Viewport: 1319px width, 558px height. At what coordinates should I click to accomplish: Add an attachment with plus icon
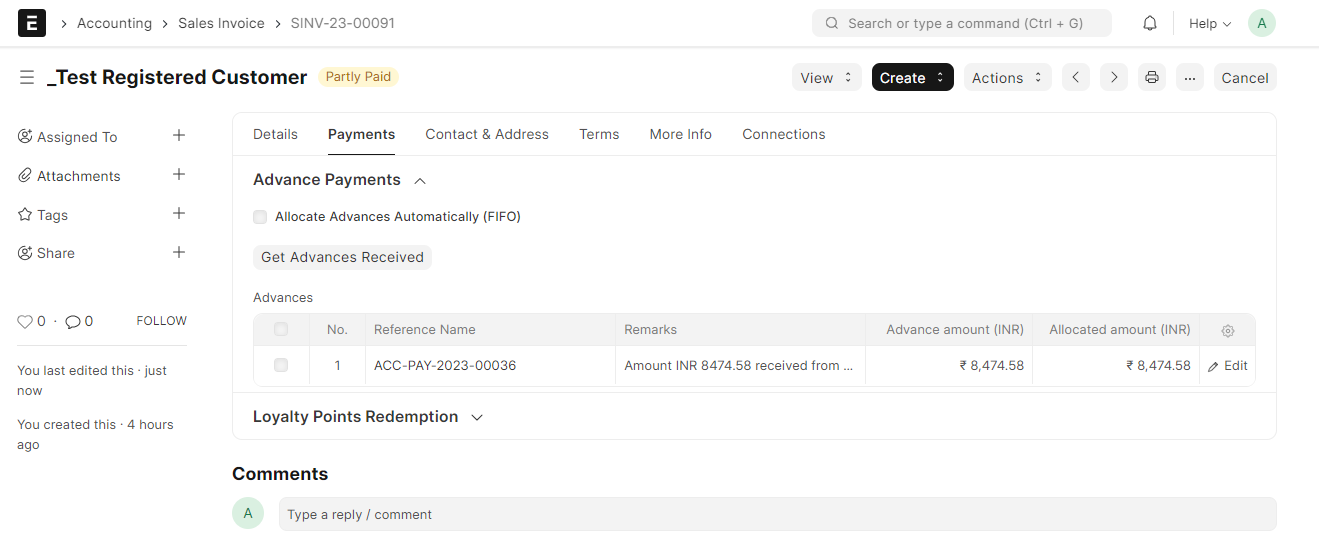tap(179, 174)
